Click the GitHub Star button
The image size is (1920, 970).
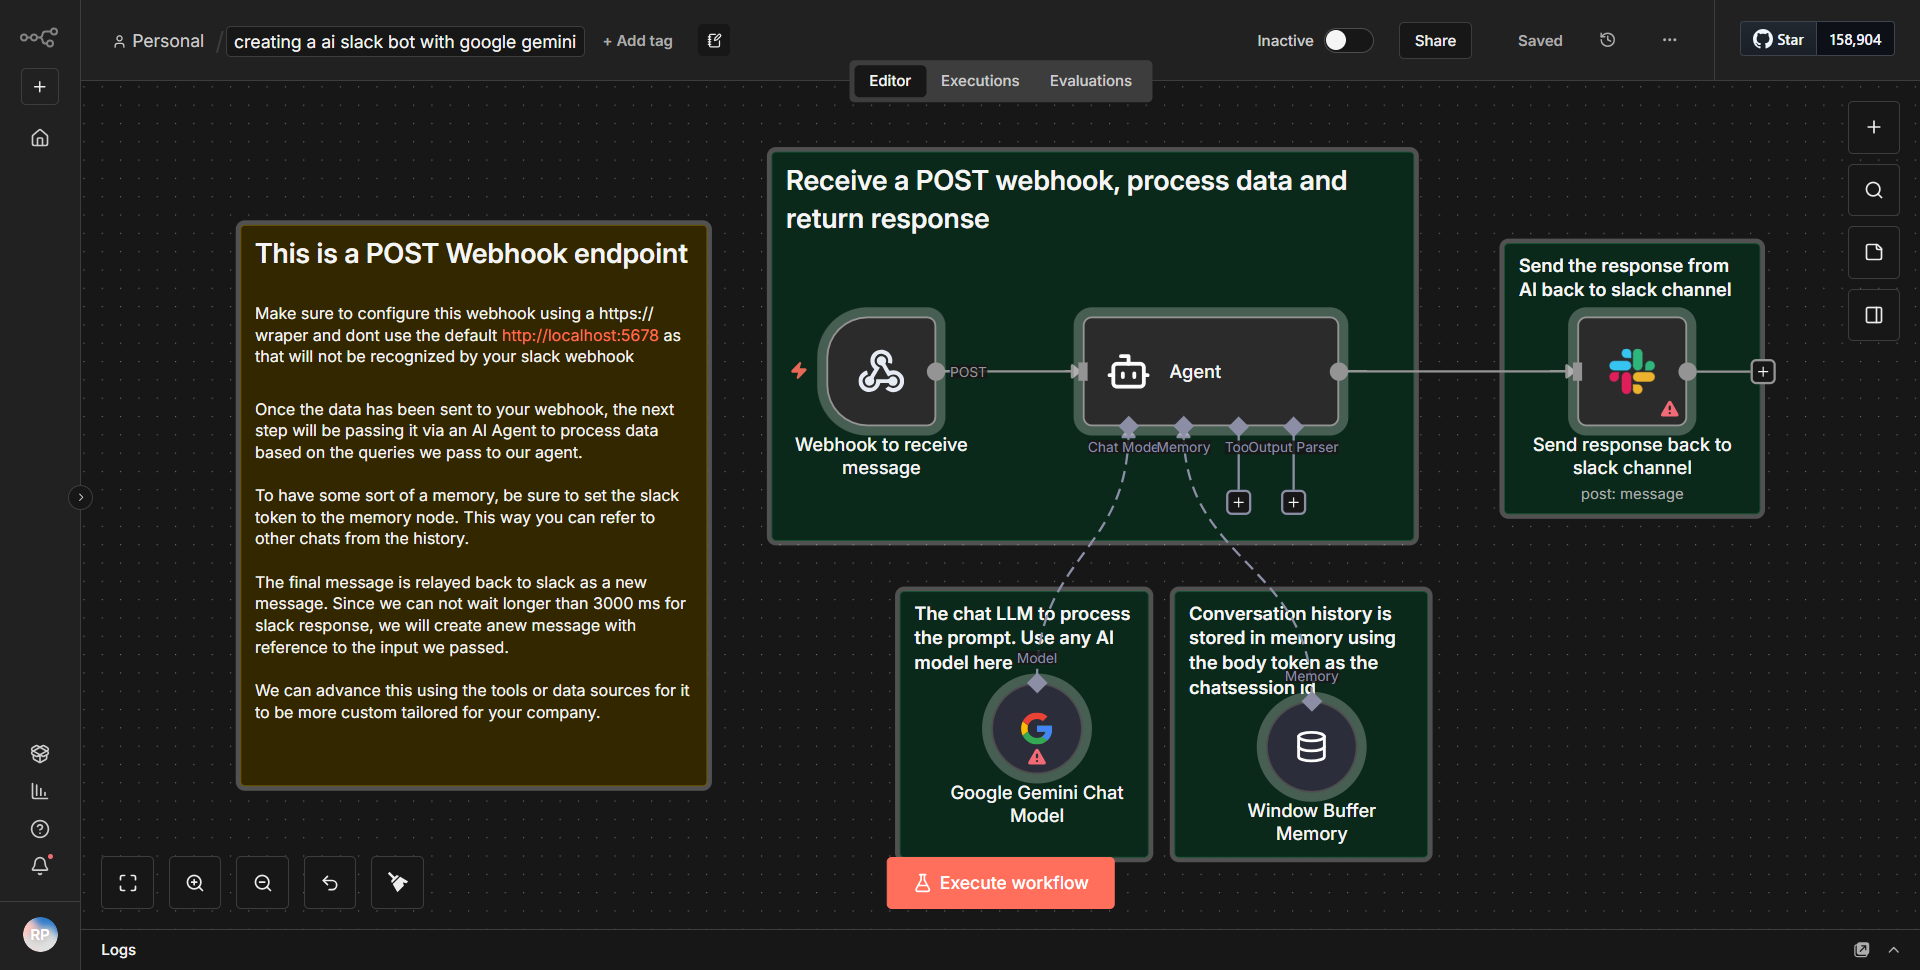point(1779,40)
